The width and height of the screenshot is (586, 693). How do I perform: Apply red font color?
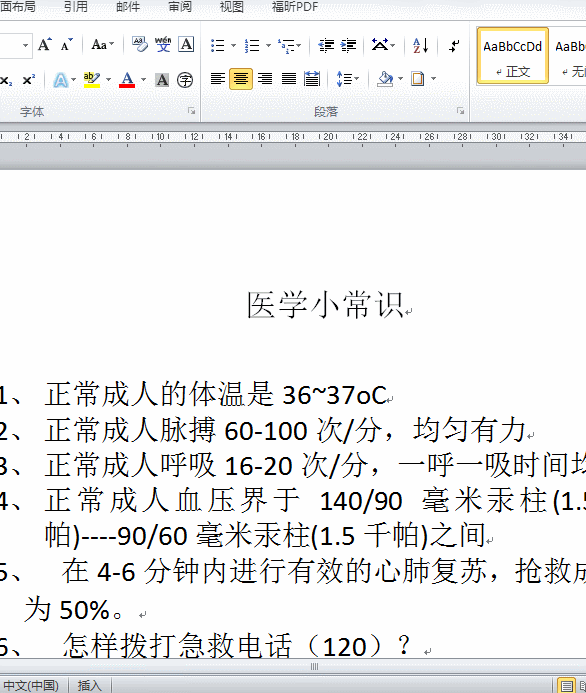tap(127, 80)
